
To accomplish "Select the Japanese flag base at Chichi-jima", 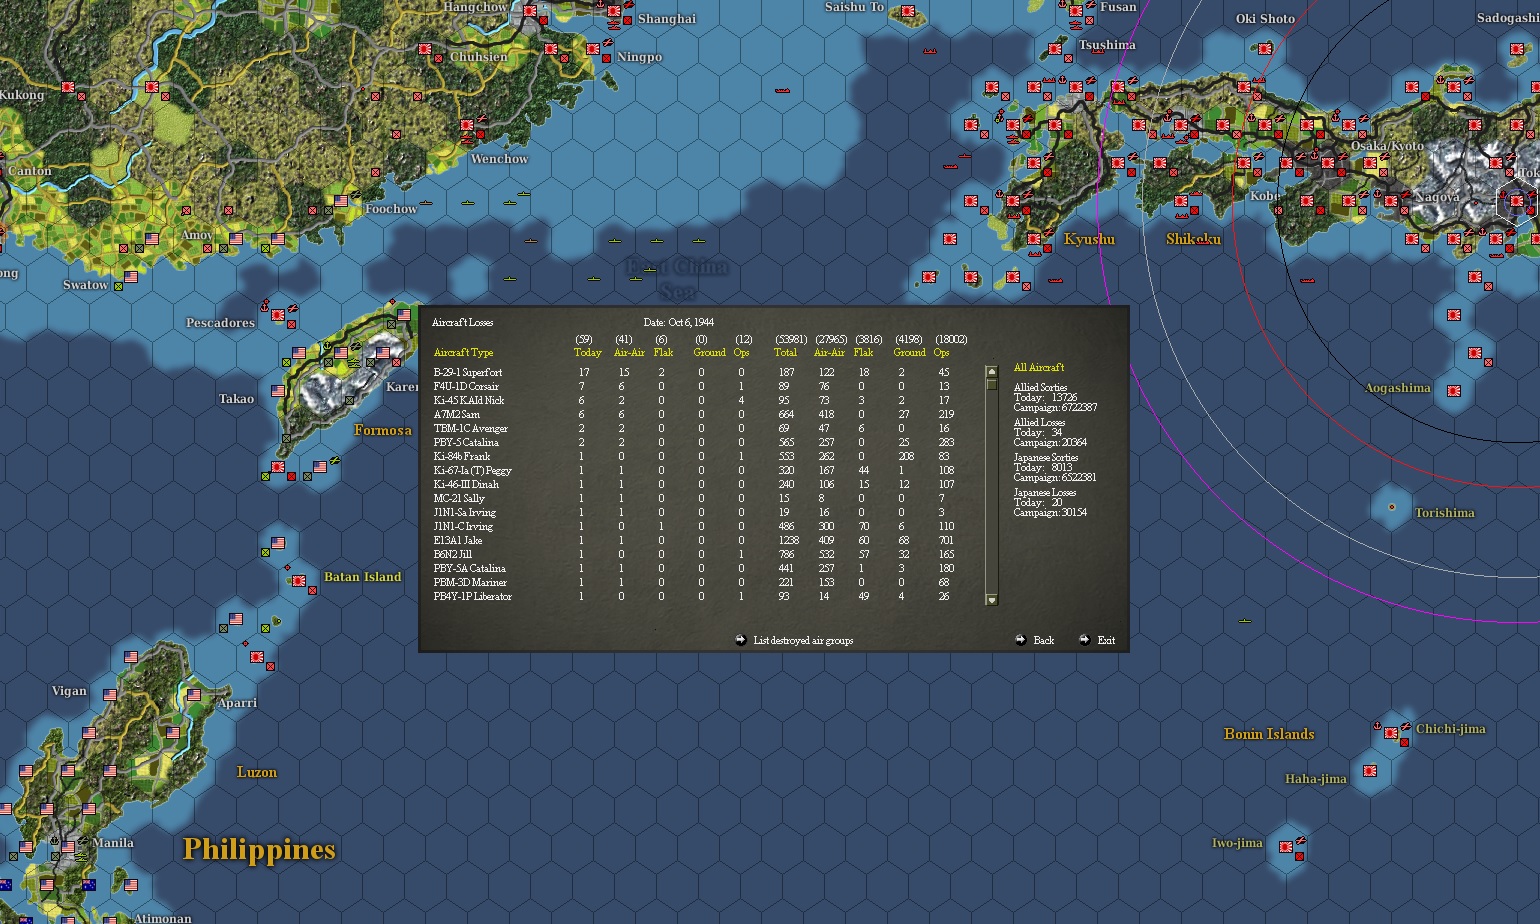I will (1390, 733).
